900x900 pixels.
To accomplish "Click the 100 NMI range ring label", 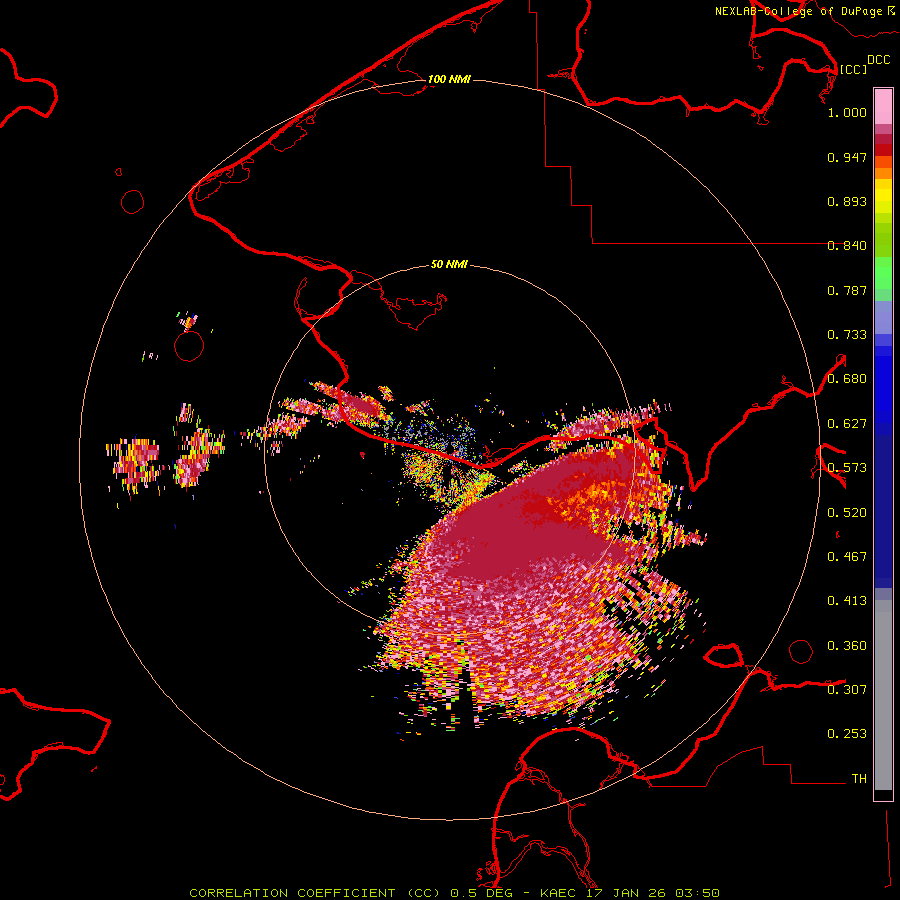I will [x=449, y=79].
